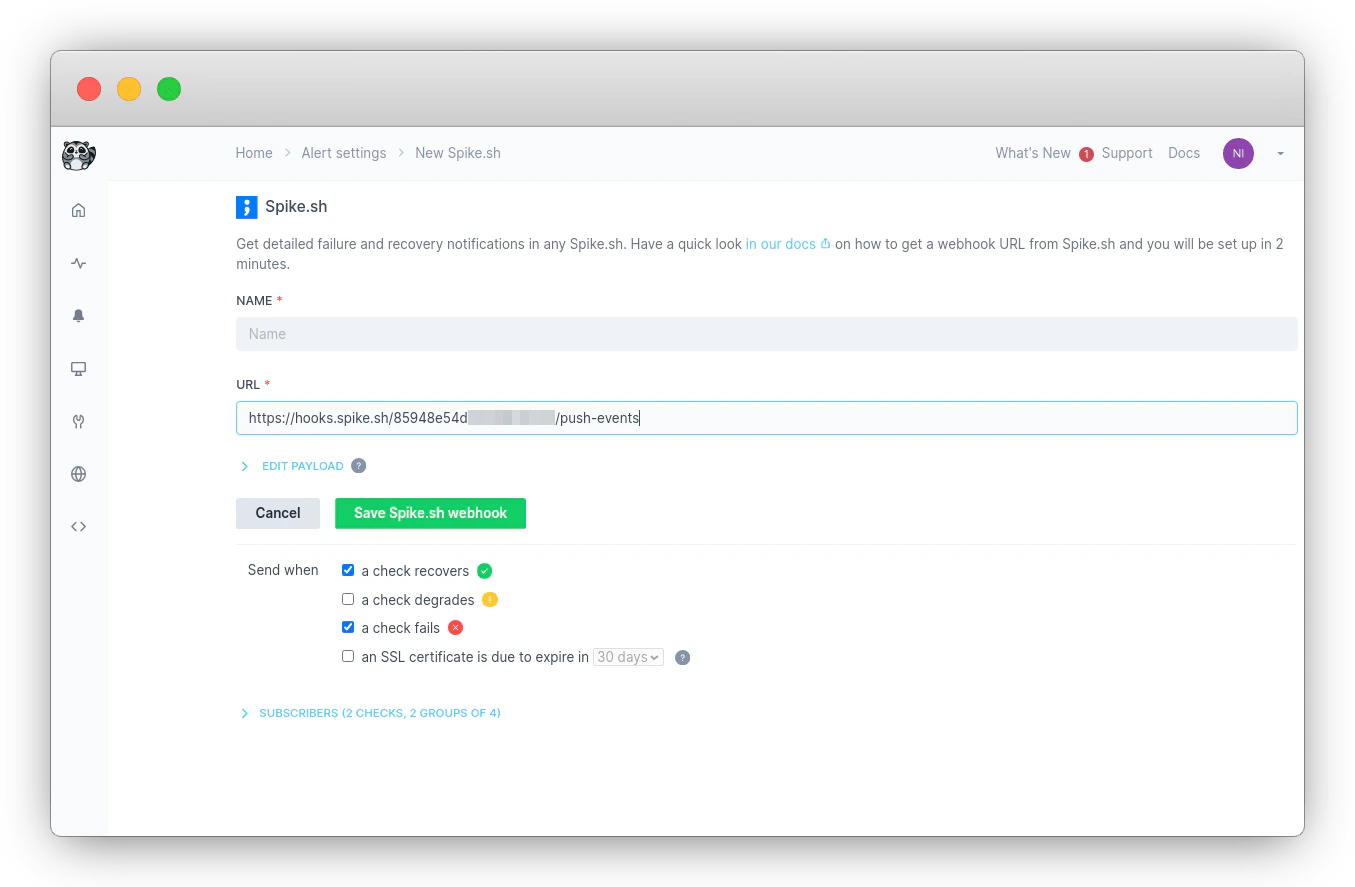Click the help icon beside Edit Payload

359,466
